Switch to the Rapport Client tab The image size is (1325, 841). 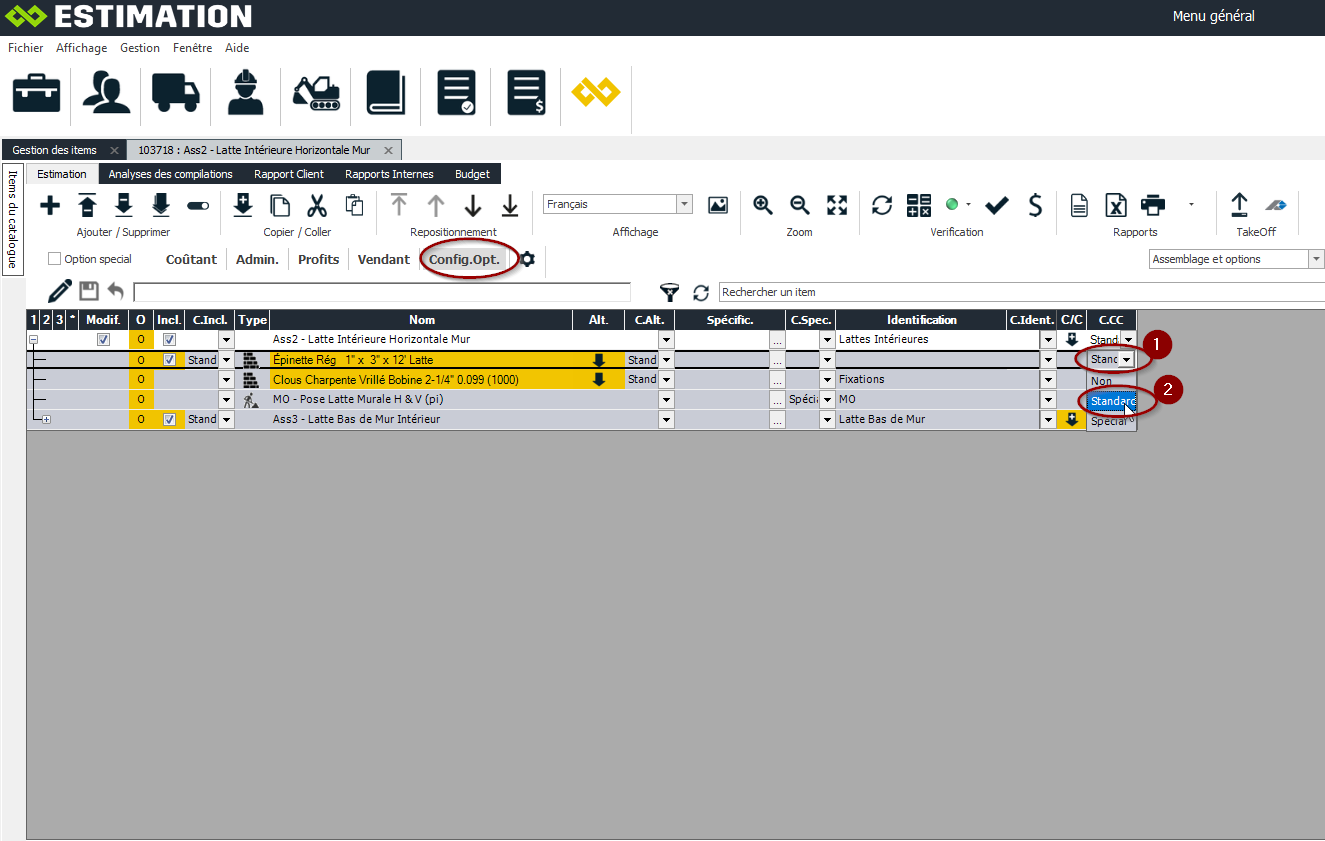pos(288,174)
